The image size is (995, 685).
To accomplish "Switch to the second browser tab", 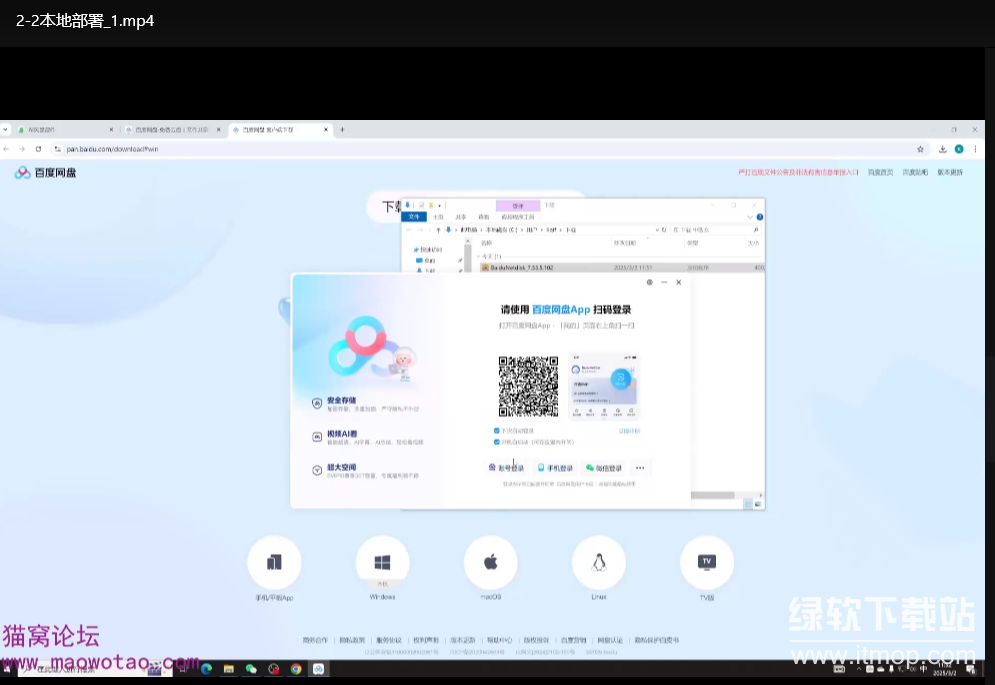I will tap(172, 130).
